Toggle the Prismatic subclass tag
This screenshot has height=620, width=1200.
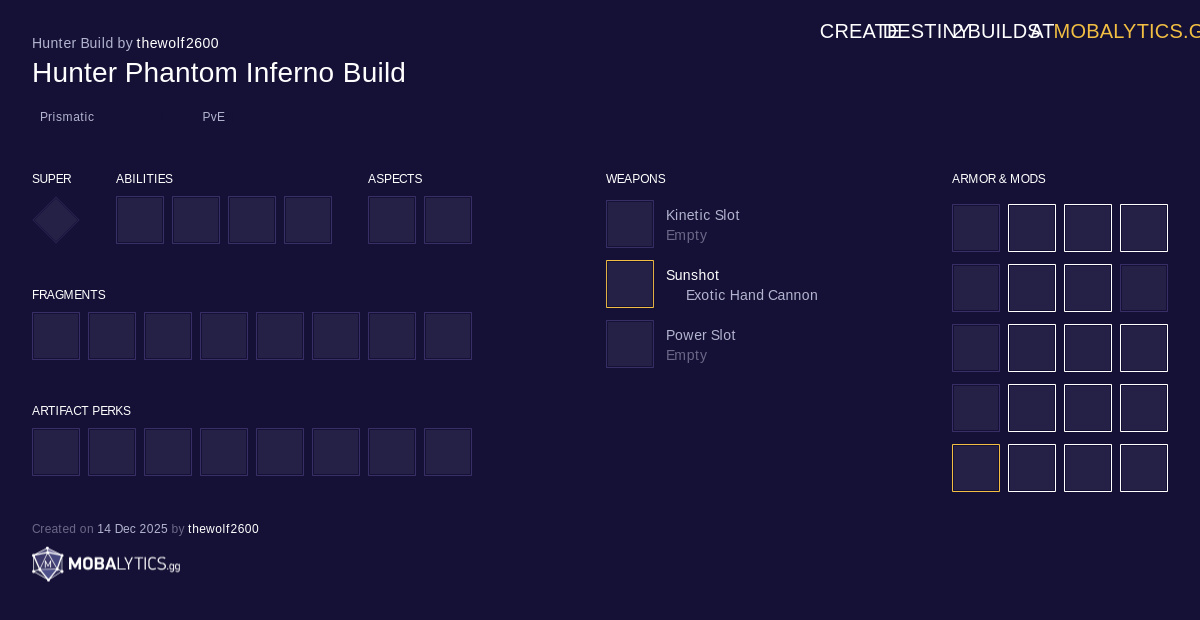click(67, 117)
